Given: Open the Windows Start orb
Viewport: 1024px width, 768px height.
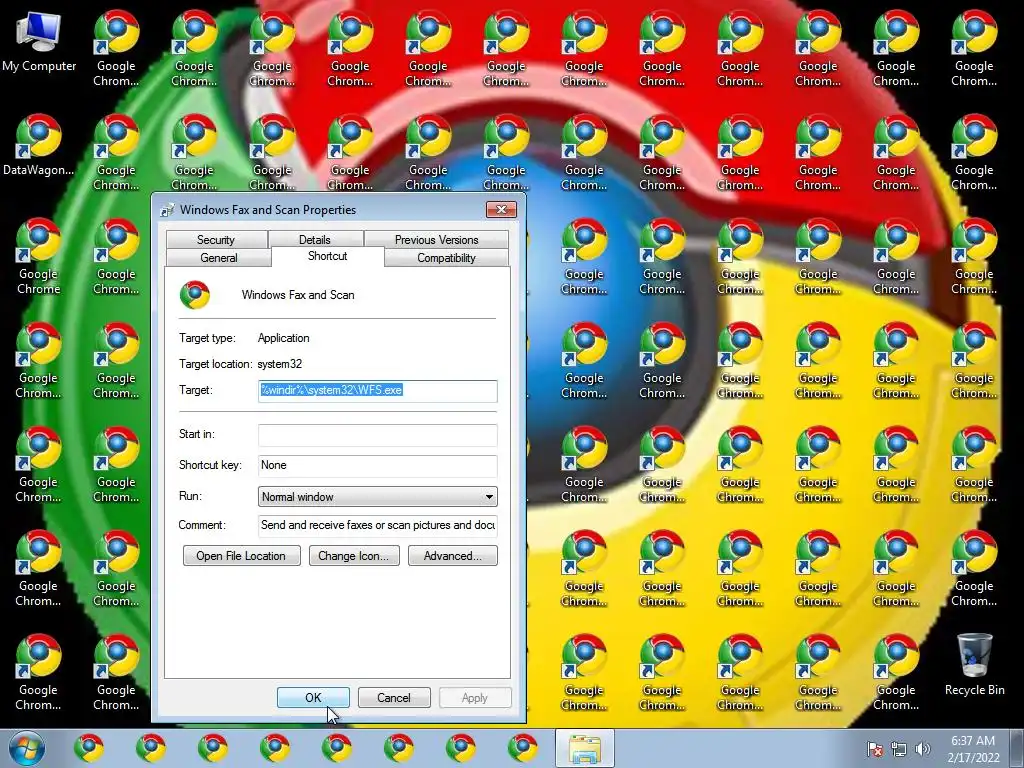Looking at the screenshot, I should pyautogui.click(x=26, y=748).
